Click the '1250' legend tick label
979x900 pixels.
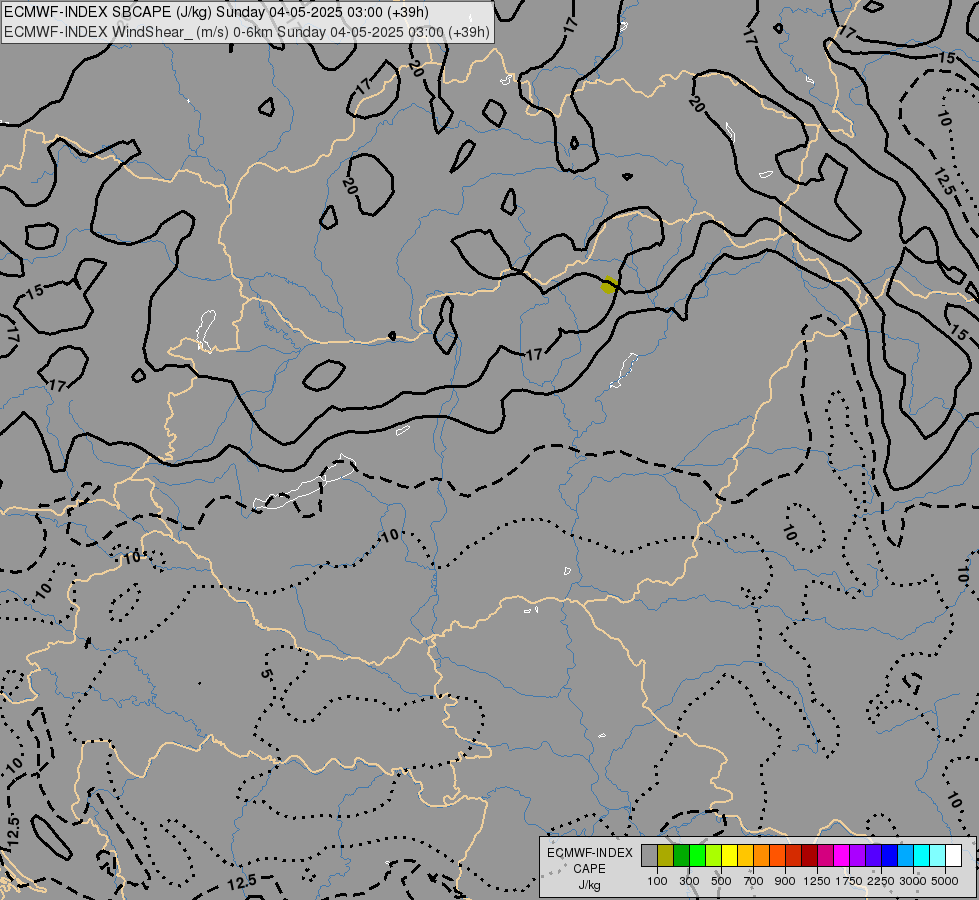(x=817, y=881)
